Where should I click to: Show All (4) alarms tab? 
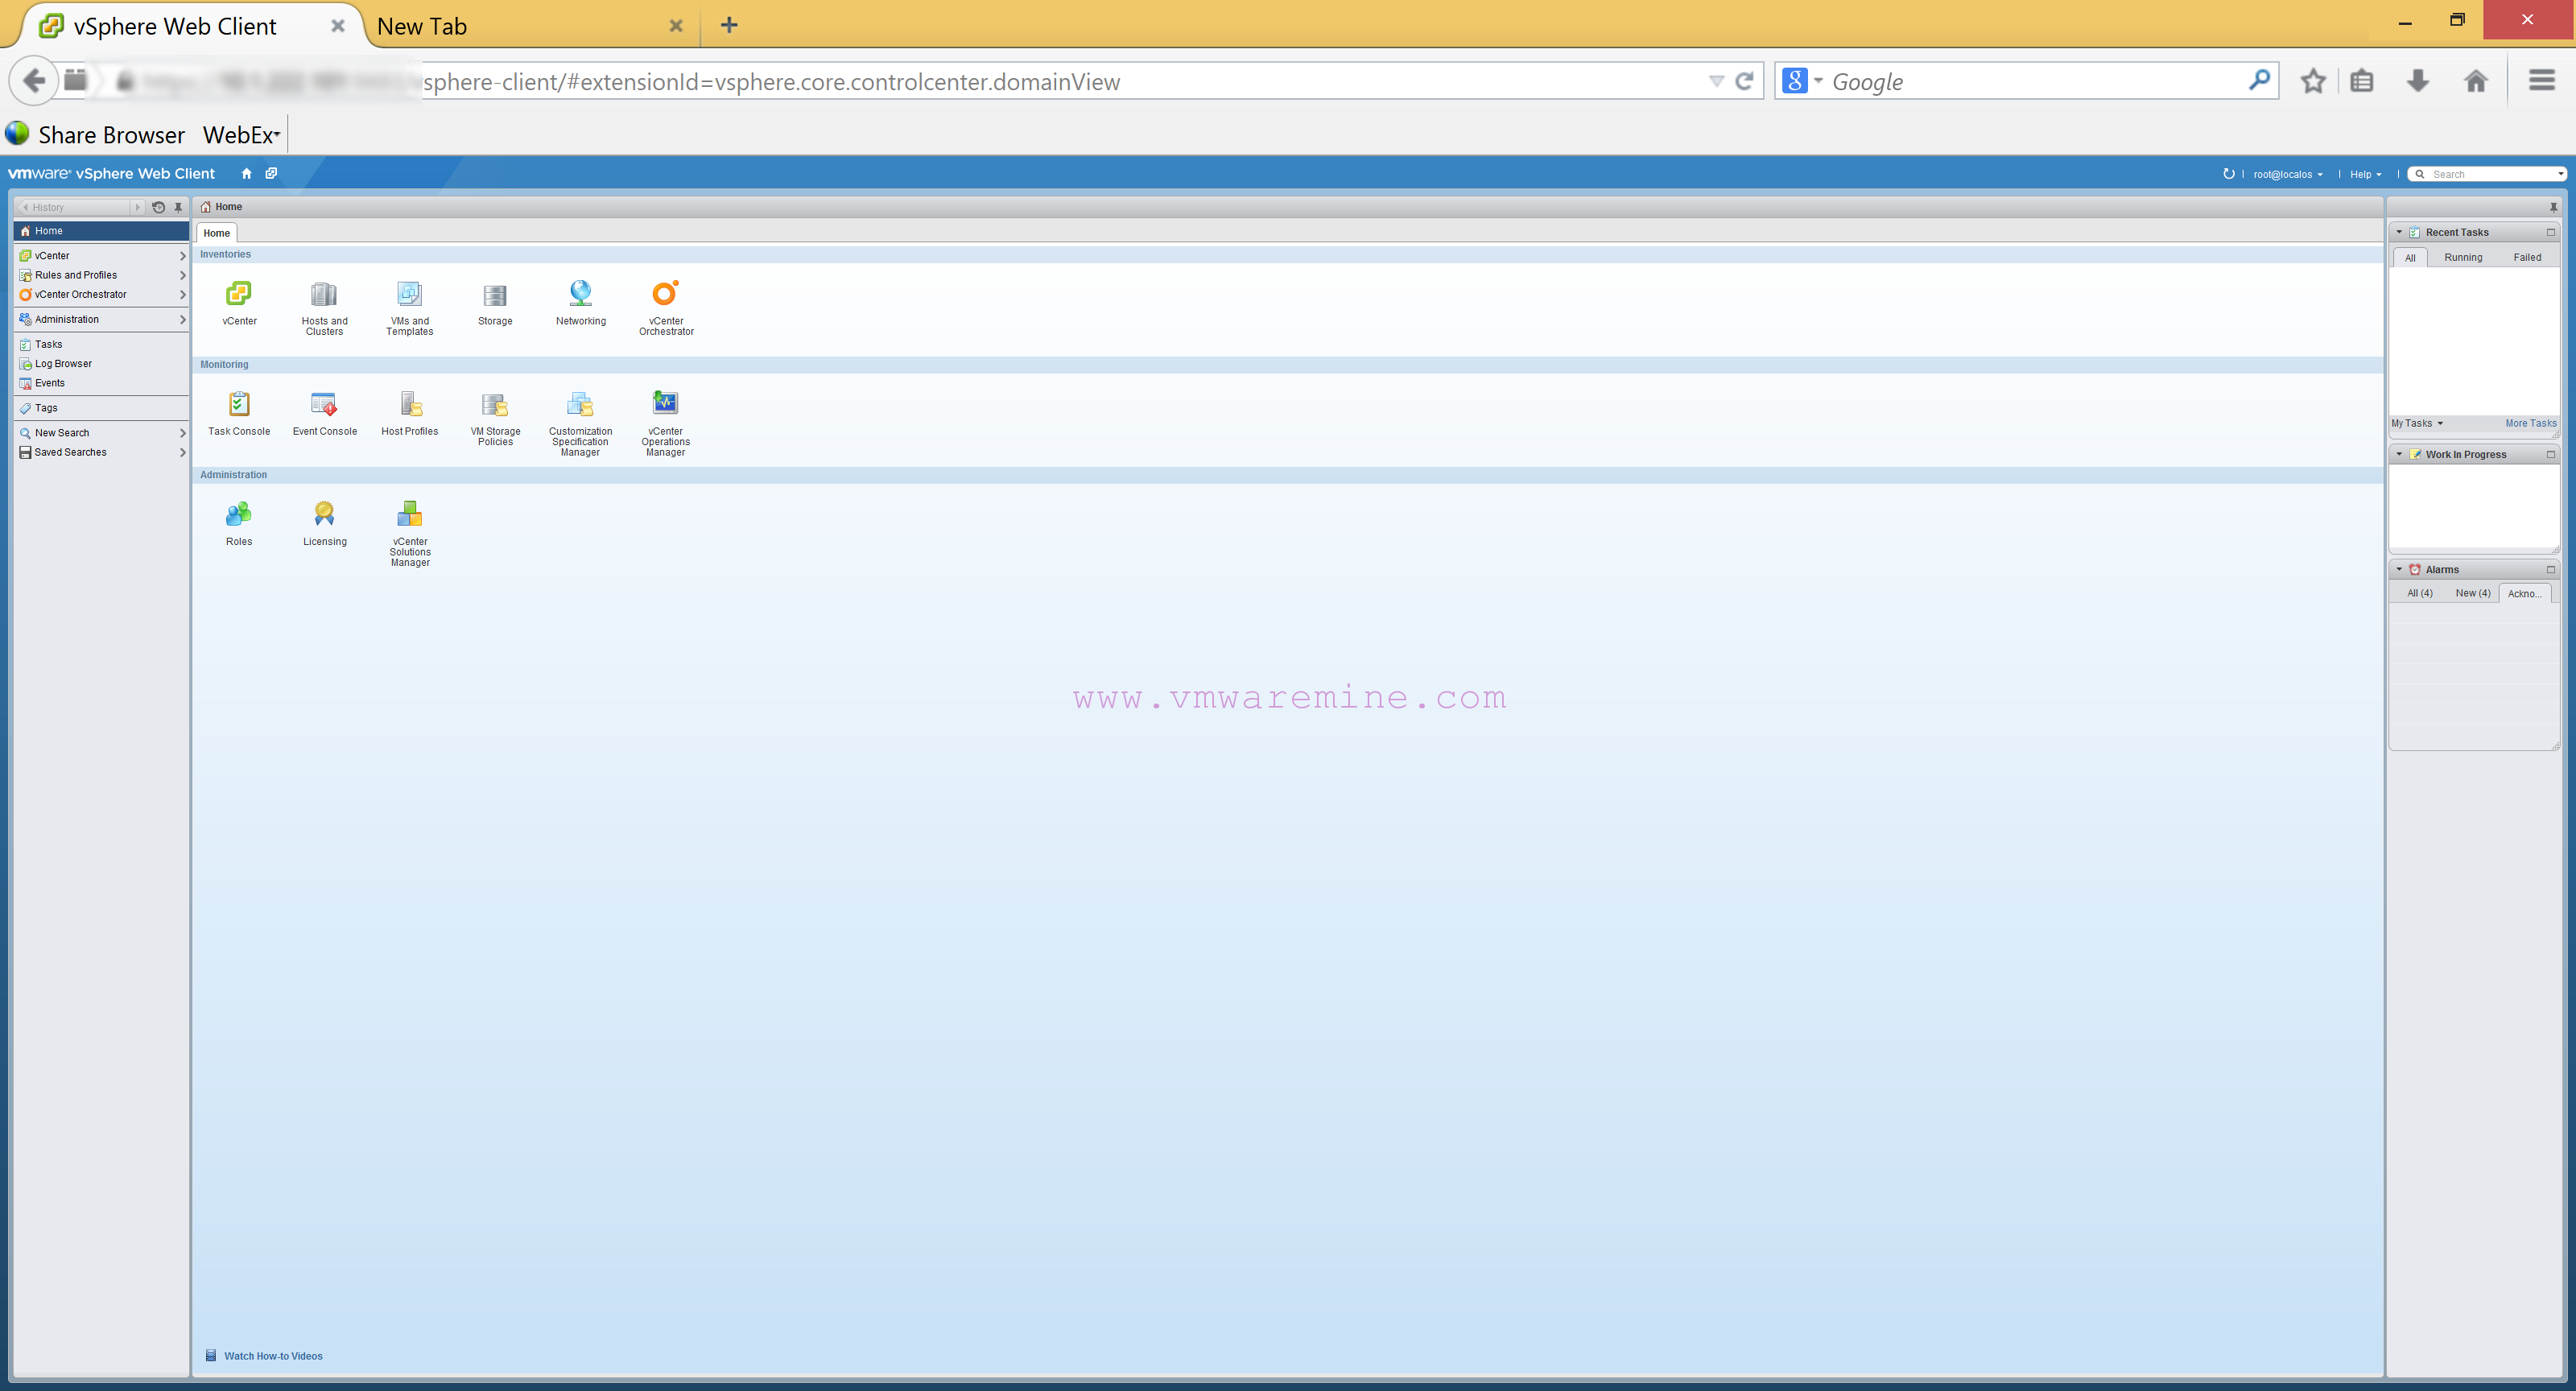point(2419,593)
